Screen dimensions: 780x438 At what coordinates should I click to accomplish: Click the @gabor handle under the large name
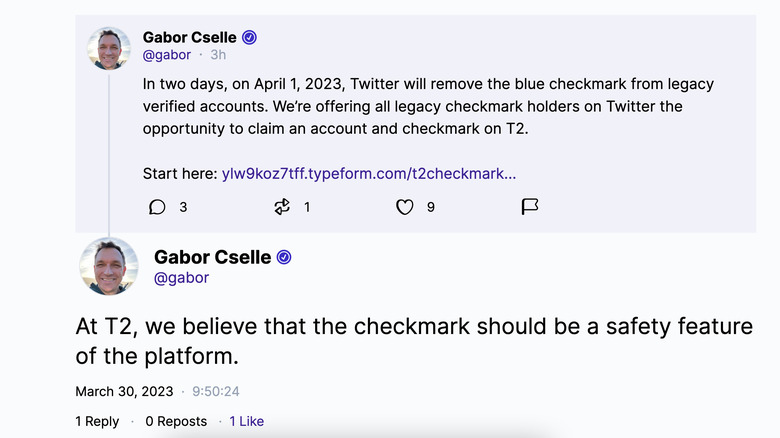pyautogui.click(x=181, y=278)
